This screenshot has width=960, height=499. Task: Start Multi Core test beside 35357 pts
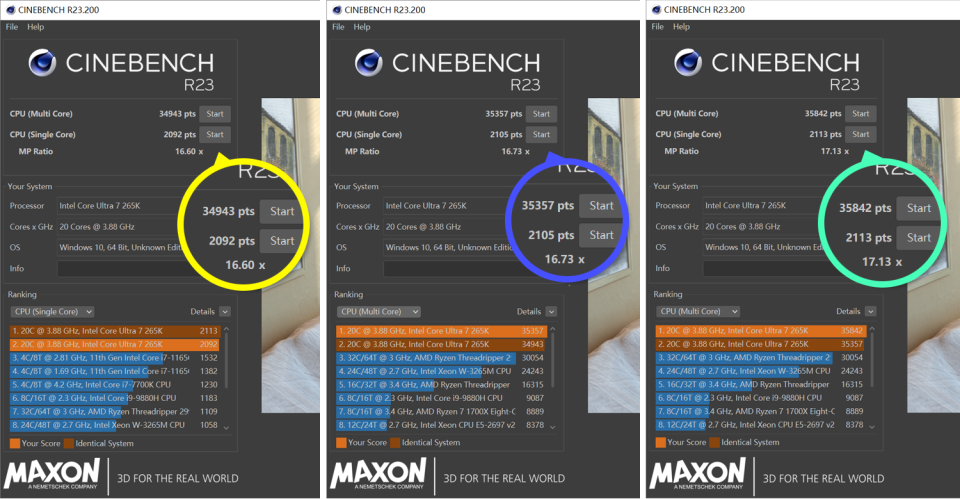[x=541, y=114]
